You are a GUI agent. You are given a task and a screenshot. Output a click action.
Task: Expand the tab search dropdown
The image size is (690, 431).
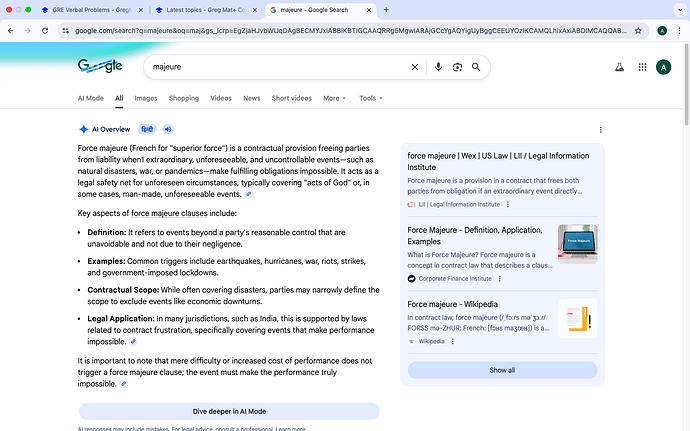(x=680, y=10)
